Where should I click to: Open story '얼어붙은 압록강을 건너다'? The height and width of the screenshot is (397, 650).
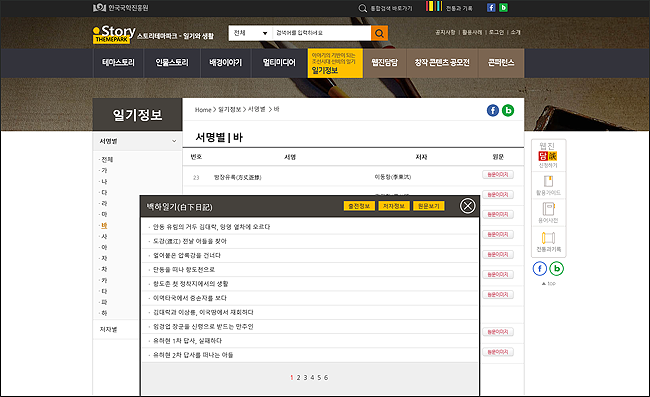187,255
